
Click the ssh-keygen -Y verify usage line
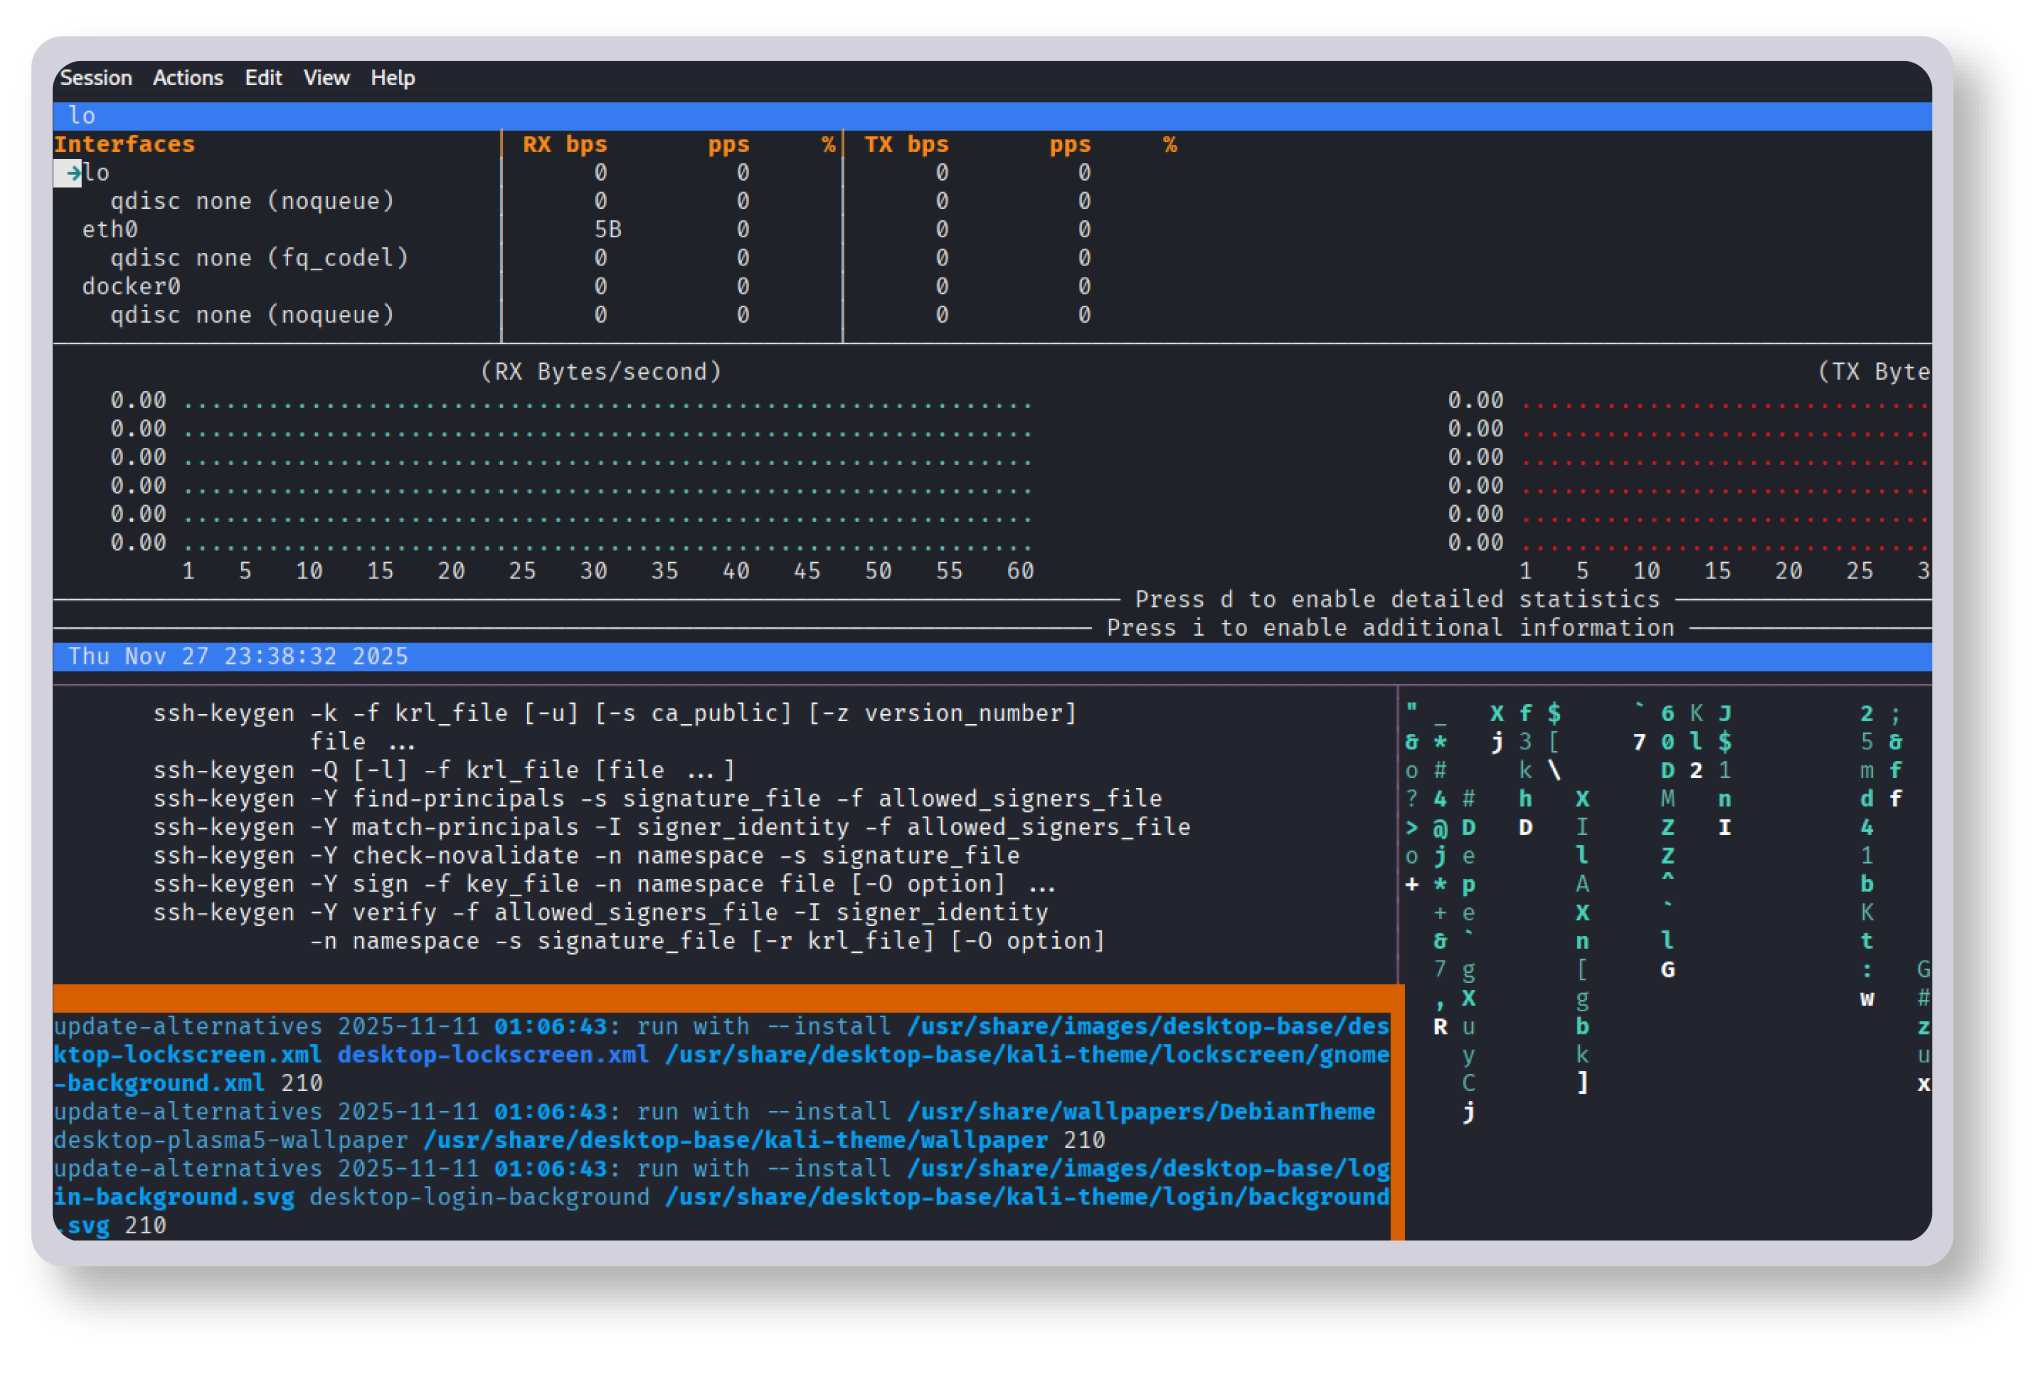coord(600,913)
